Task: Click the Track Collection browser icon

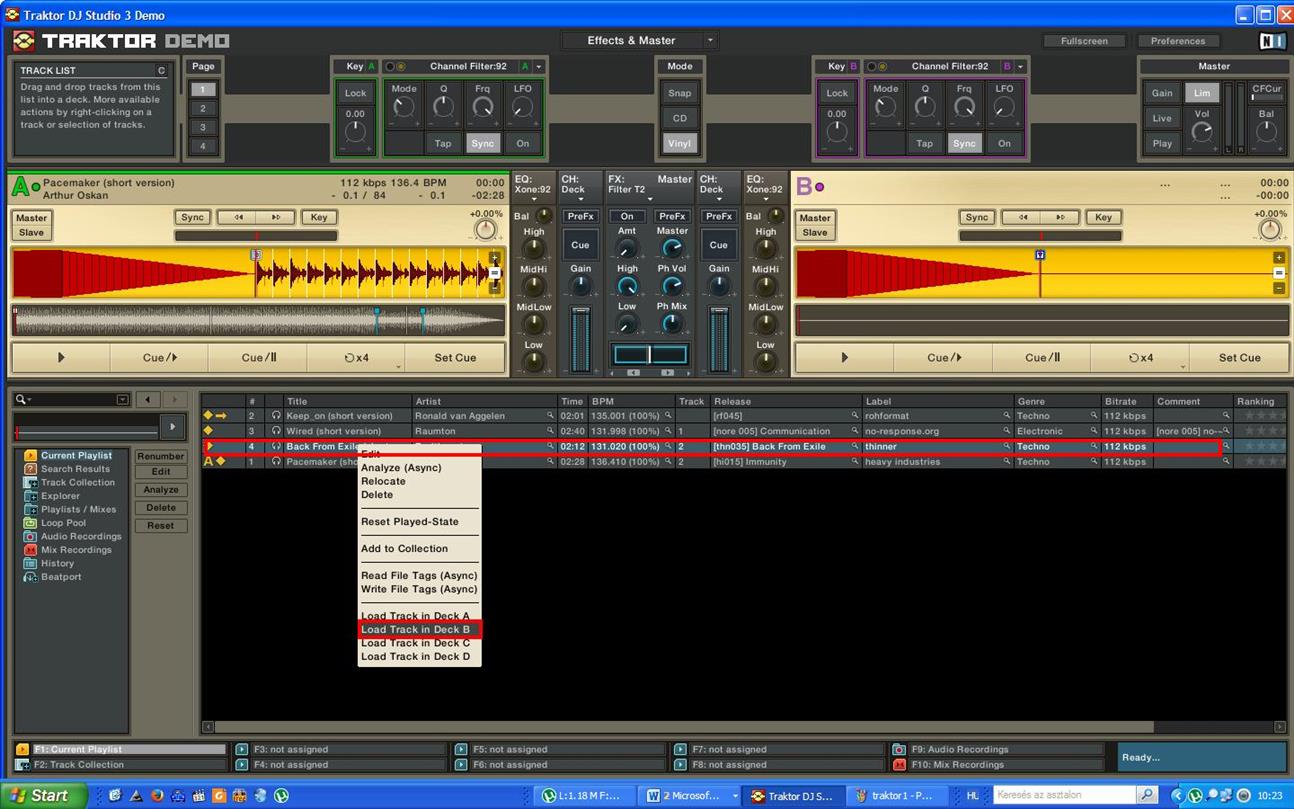Action: click(31, 483)
